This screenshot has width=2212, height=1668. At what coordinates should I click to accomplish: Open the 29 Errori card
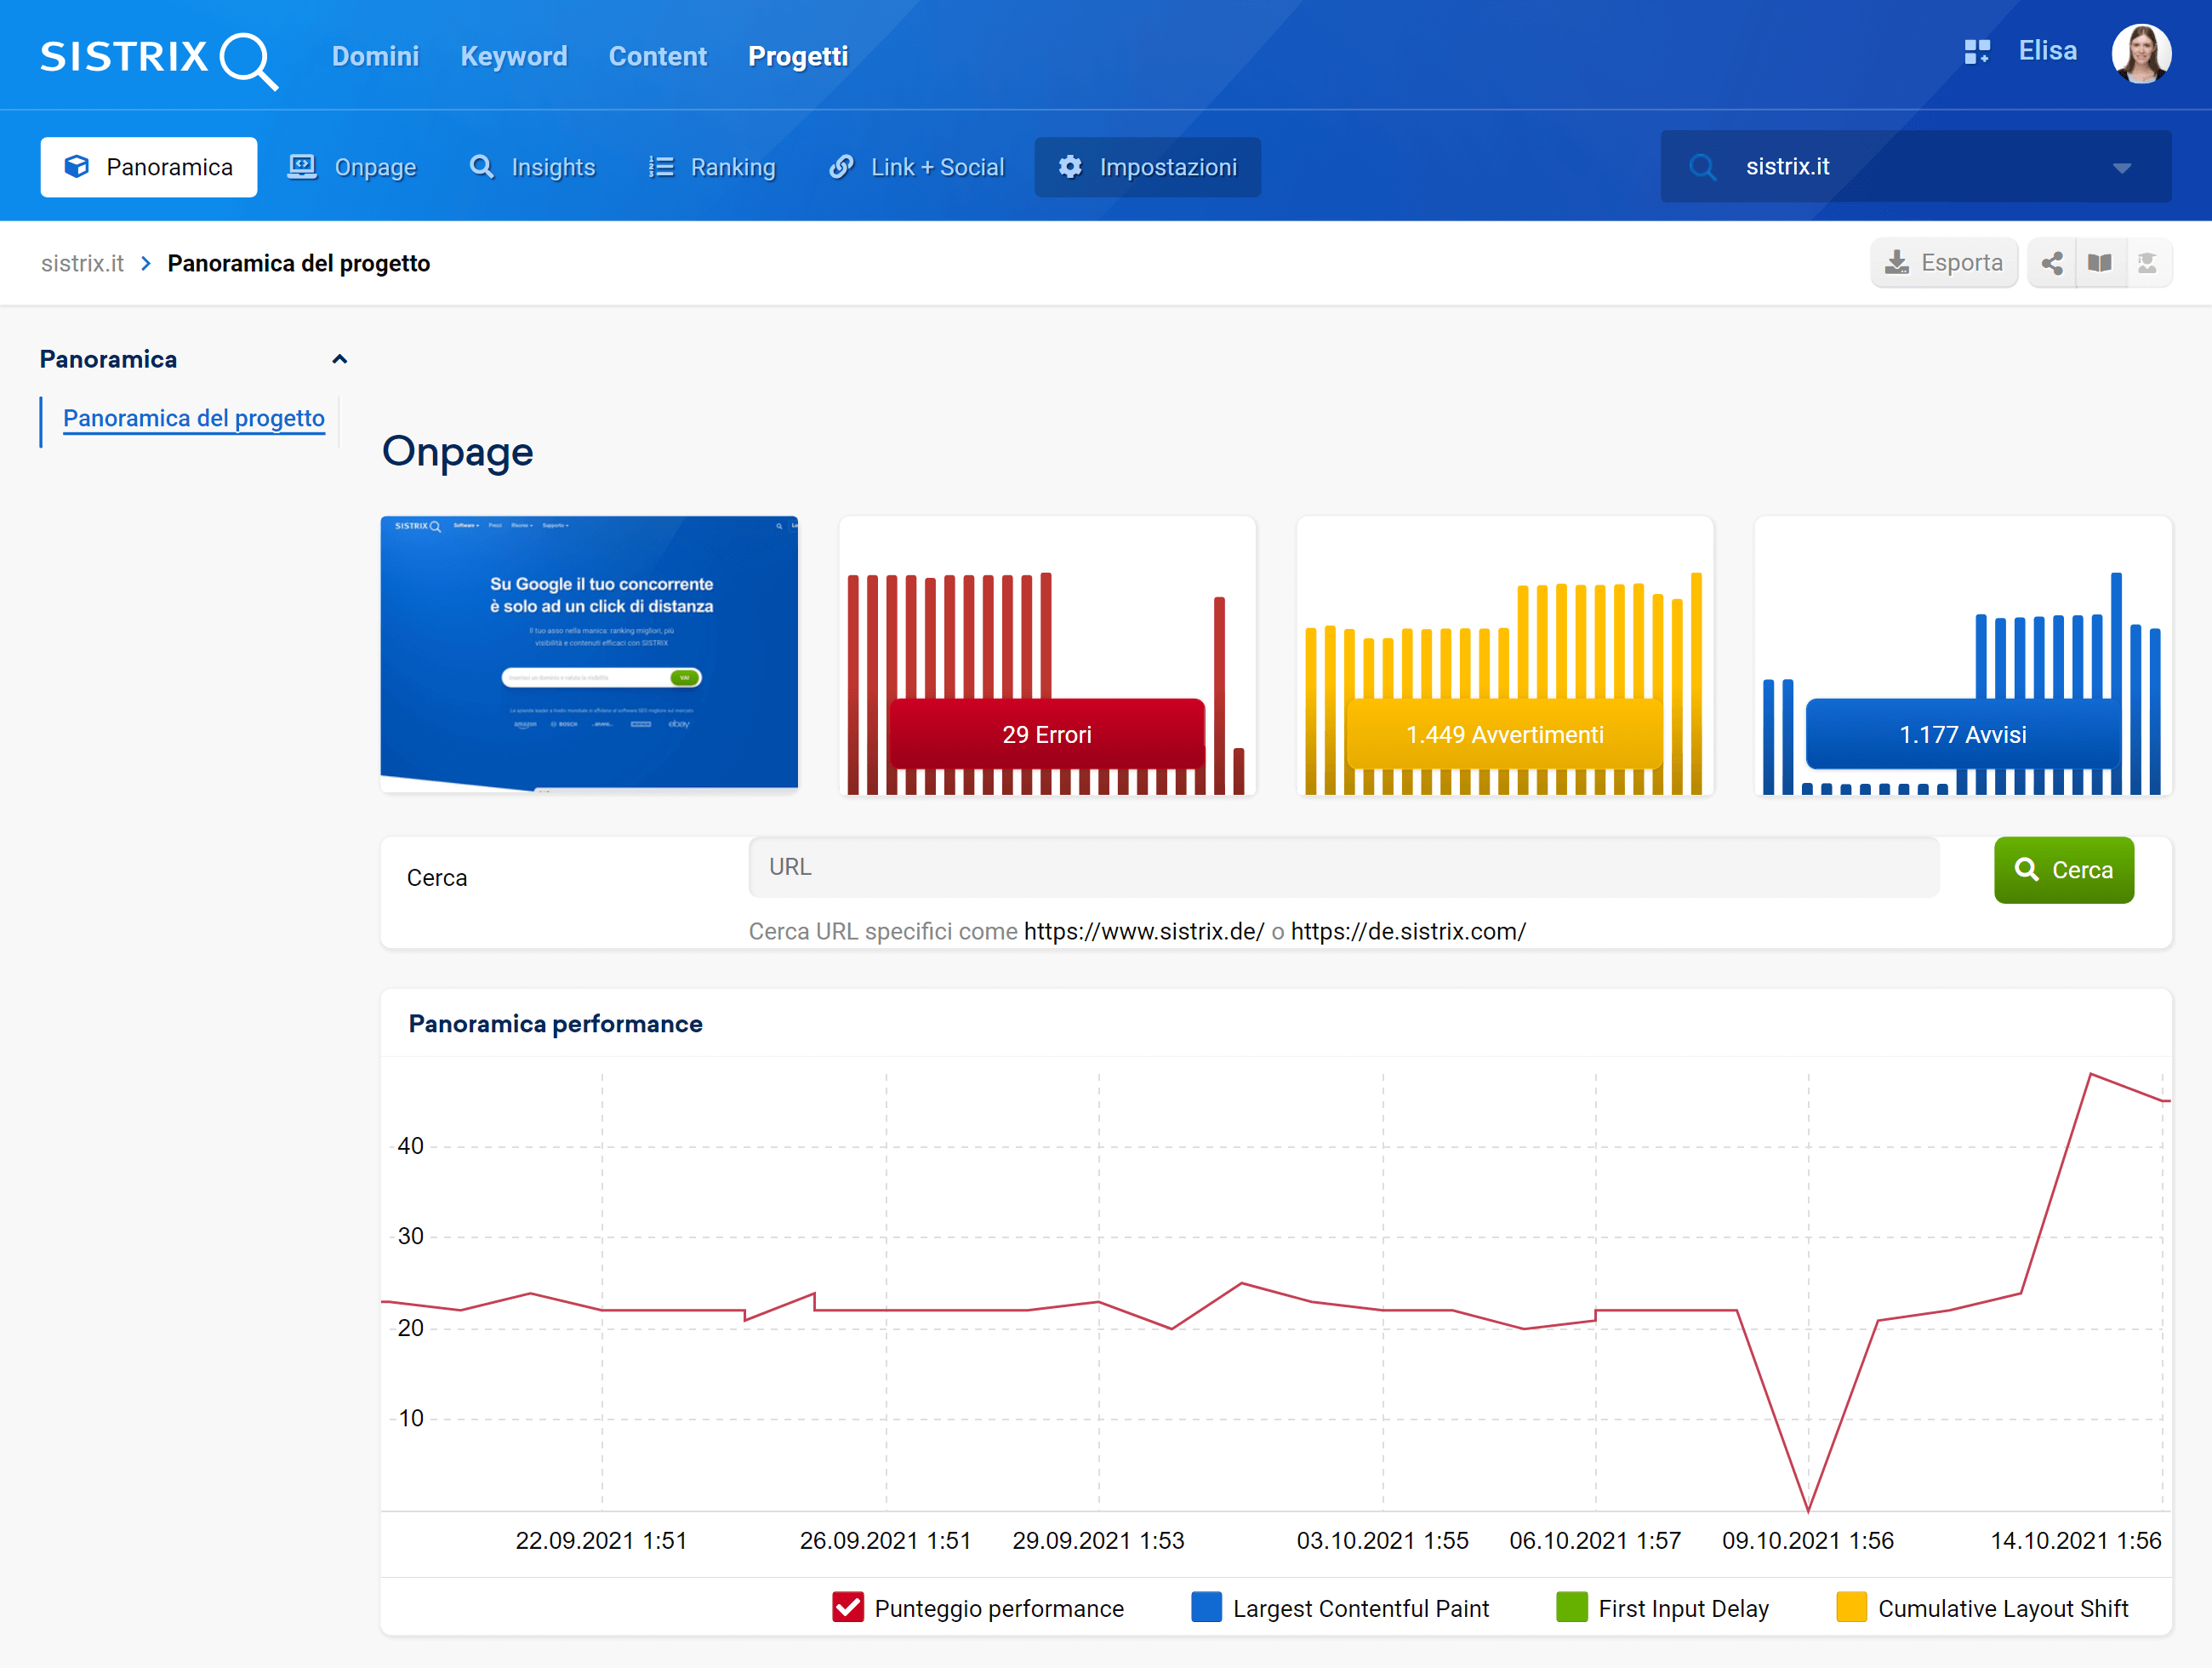(x=1047, y=655)
